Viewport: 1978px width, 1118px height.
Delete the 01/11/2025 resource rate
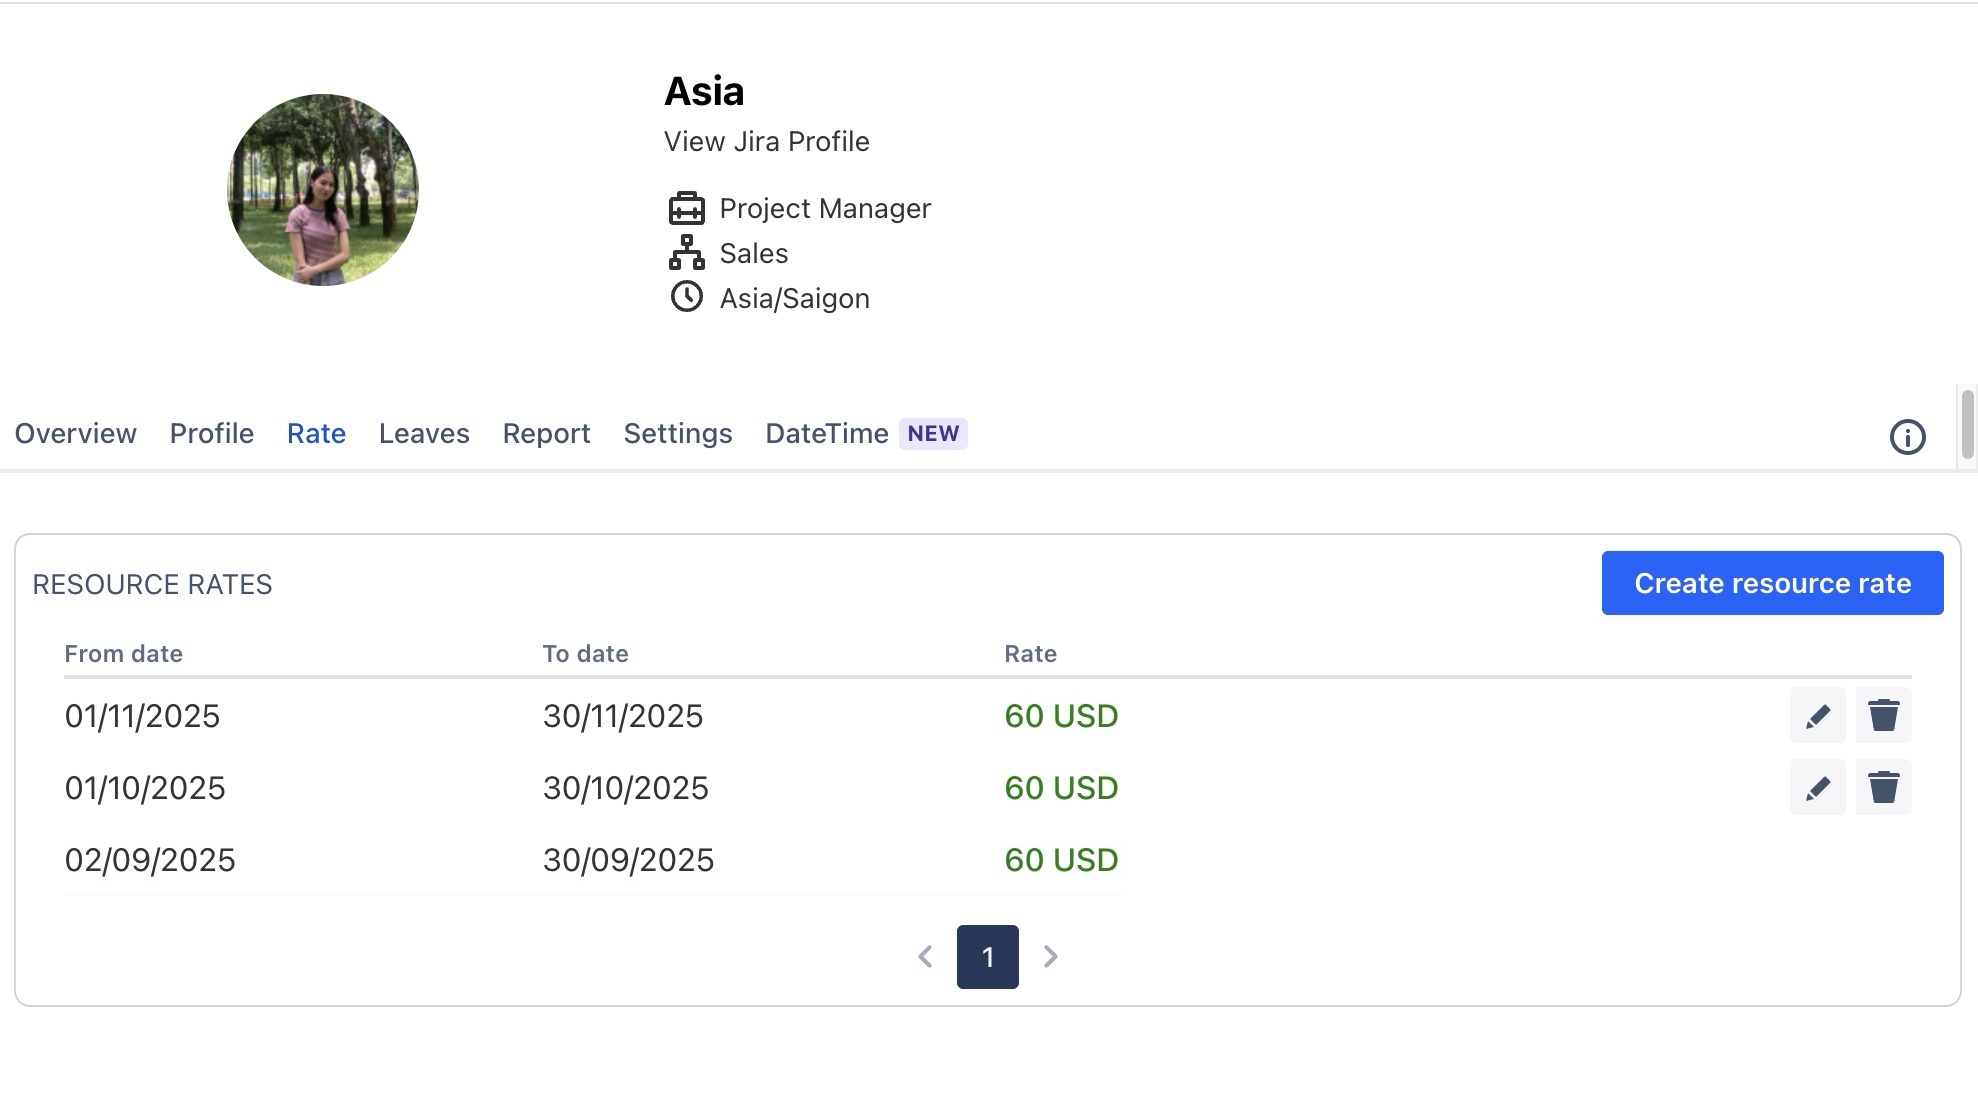pos(1883,715)
